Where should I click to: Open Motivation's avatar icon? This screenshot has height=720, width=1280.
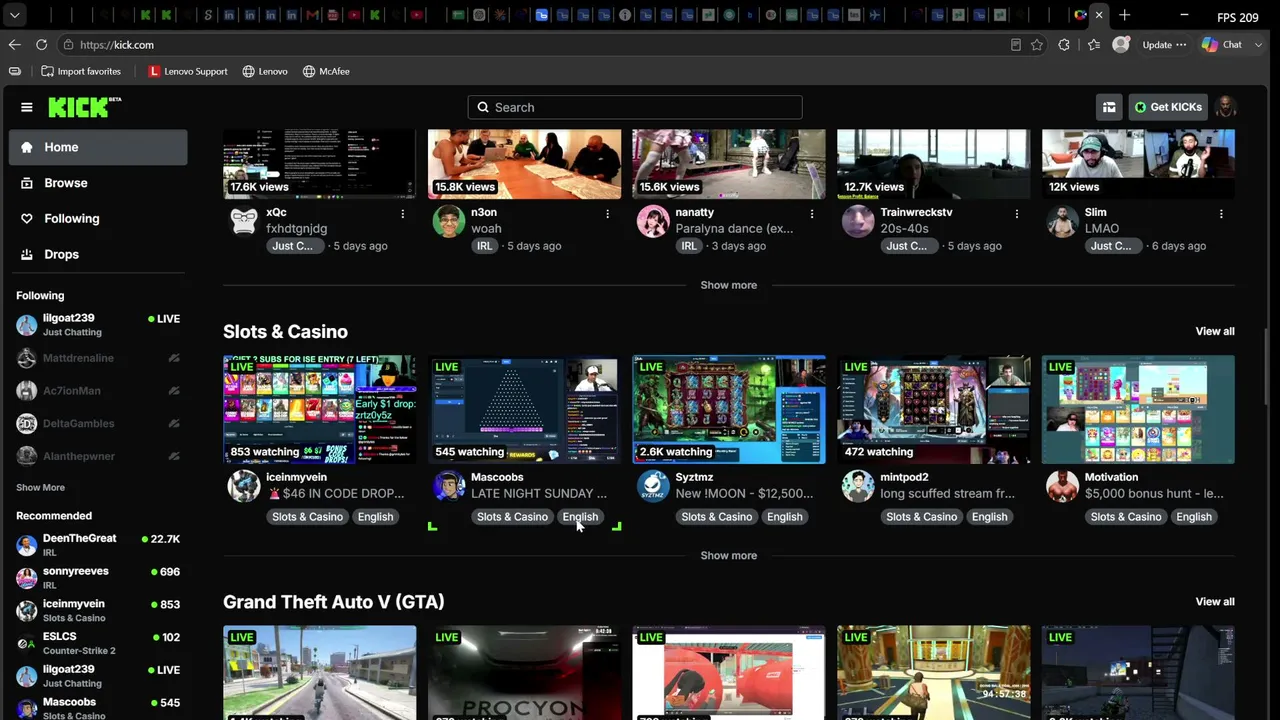[1062, 486]
